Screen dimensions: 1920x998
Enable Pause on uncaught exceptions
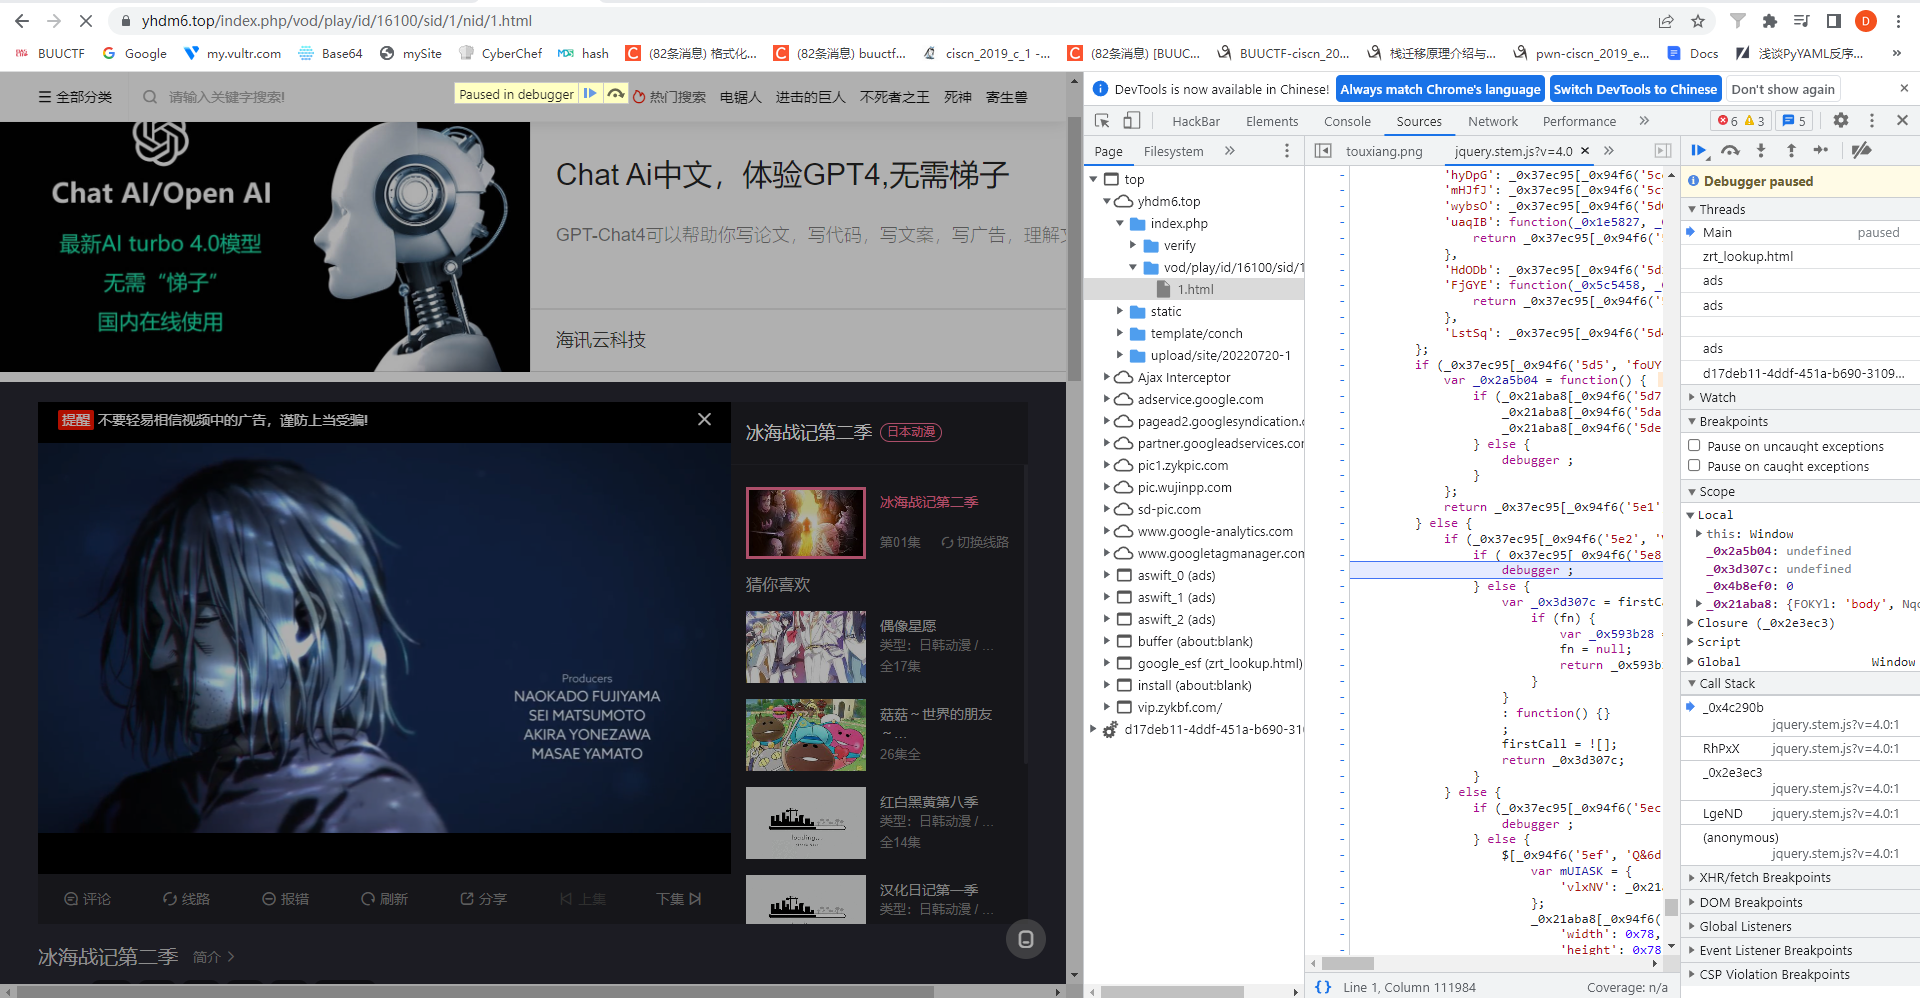point(1694,445)
